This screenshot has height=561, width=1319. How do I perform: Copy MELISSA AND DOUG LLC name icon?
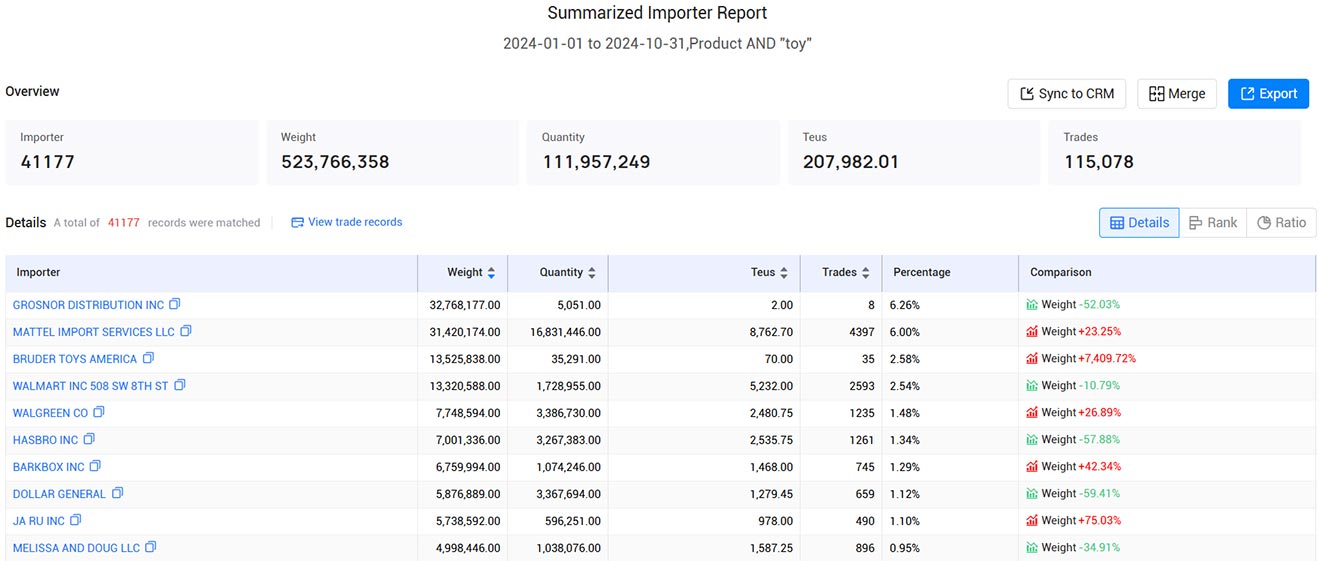(x=151, y=547)
